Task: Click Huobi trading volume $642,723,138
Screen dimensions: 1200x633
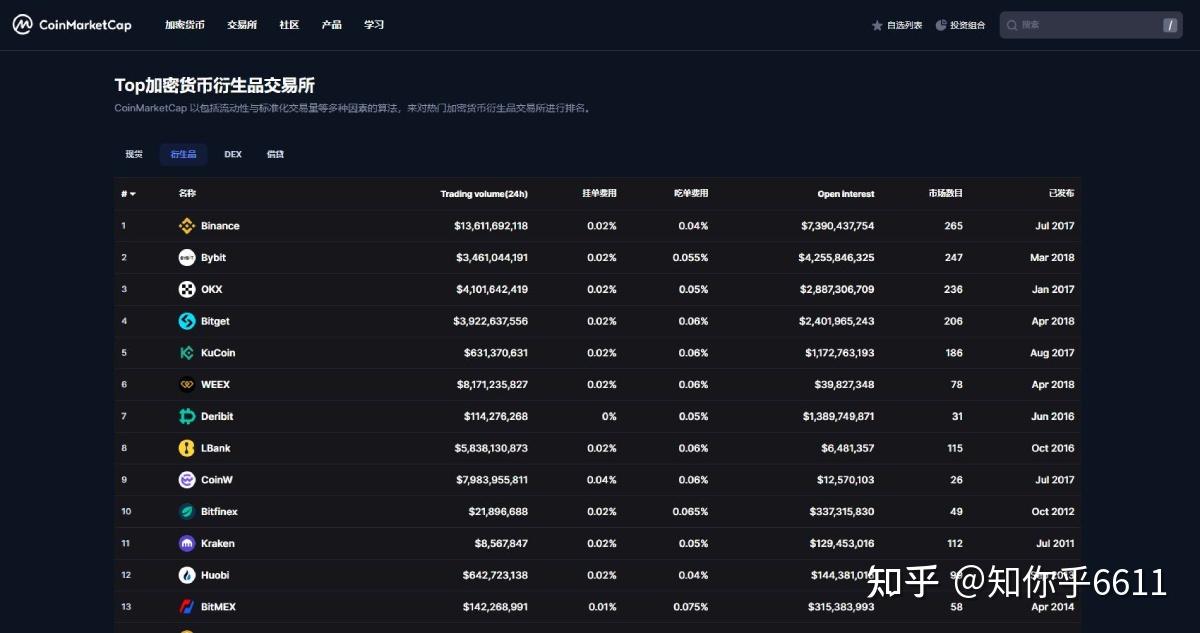Action: [495, 575]
